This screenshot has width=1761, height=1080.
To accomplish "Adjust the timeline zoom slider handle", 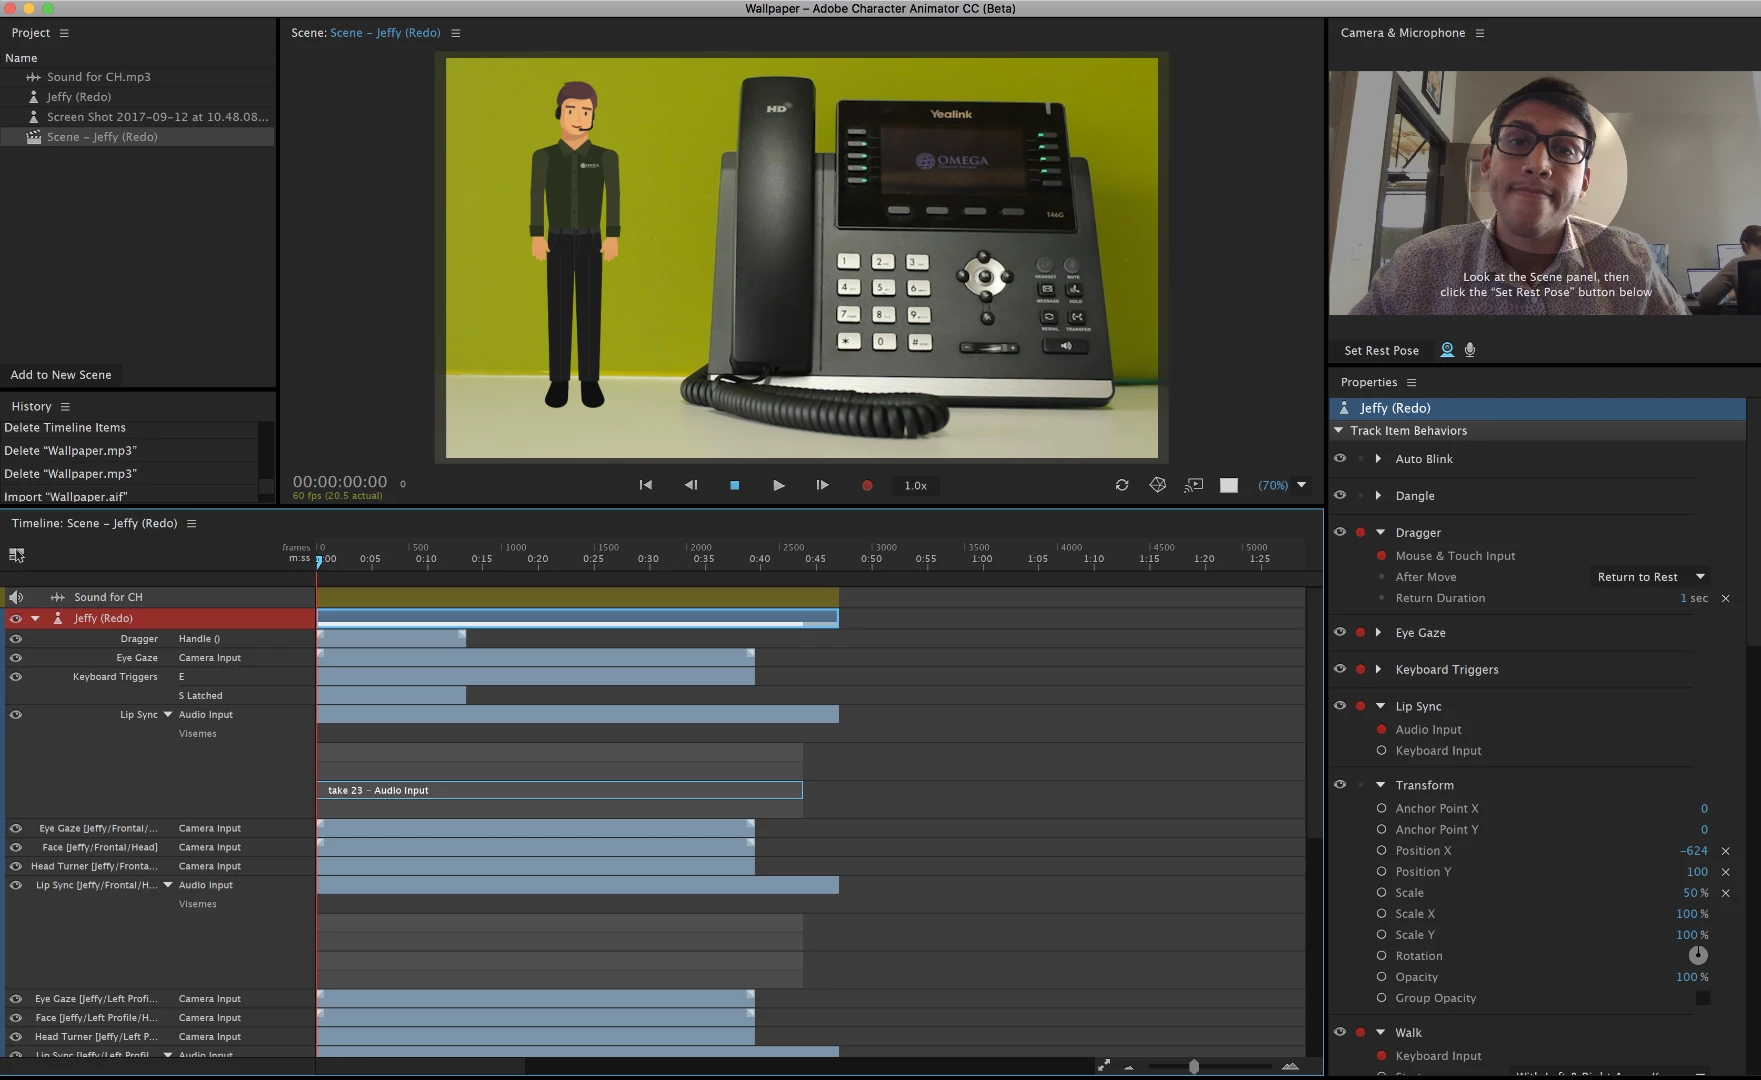I will pyautogui.click(x=1194, y=1067).
